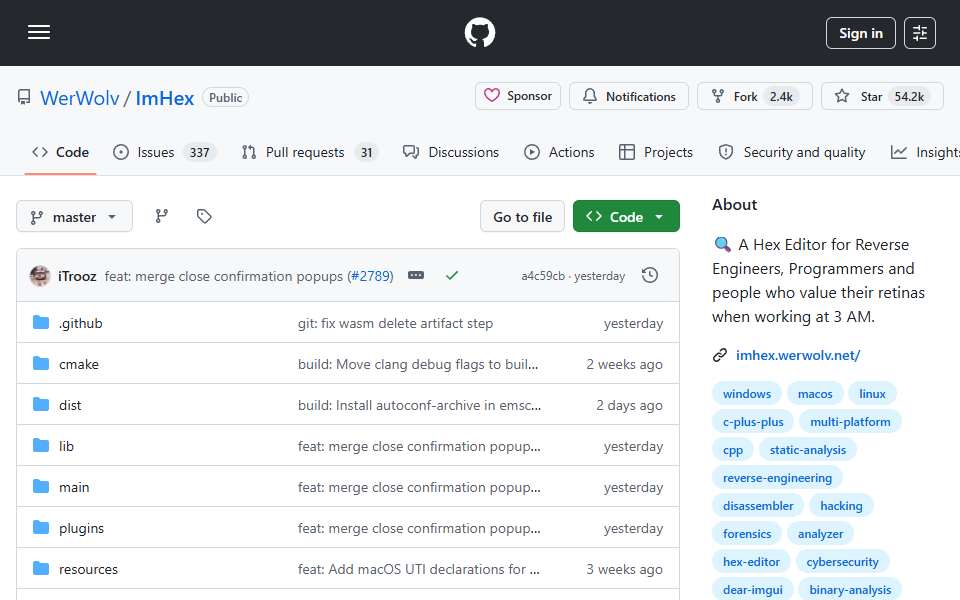Open the WerWolv owner profile link

80,98
